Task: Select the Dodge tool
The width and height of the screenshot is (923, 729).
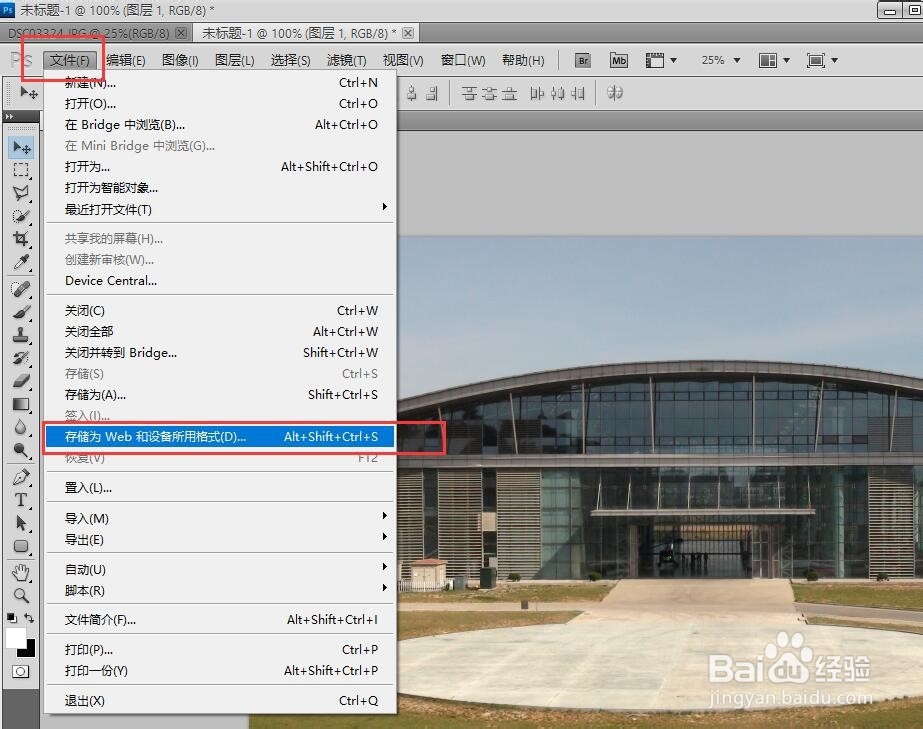Action: point(21,450)
